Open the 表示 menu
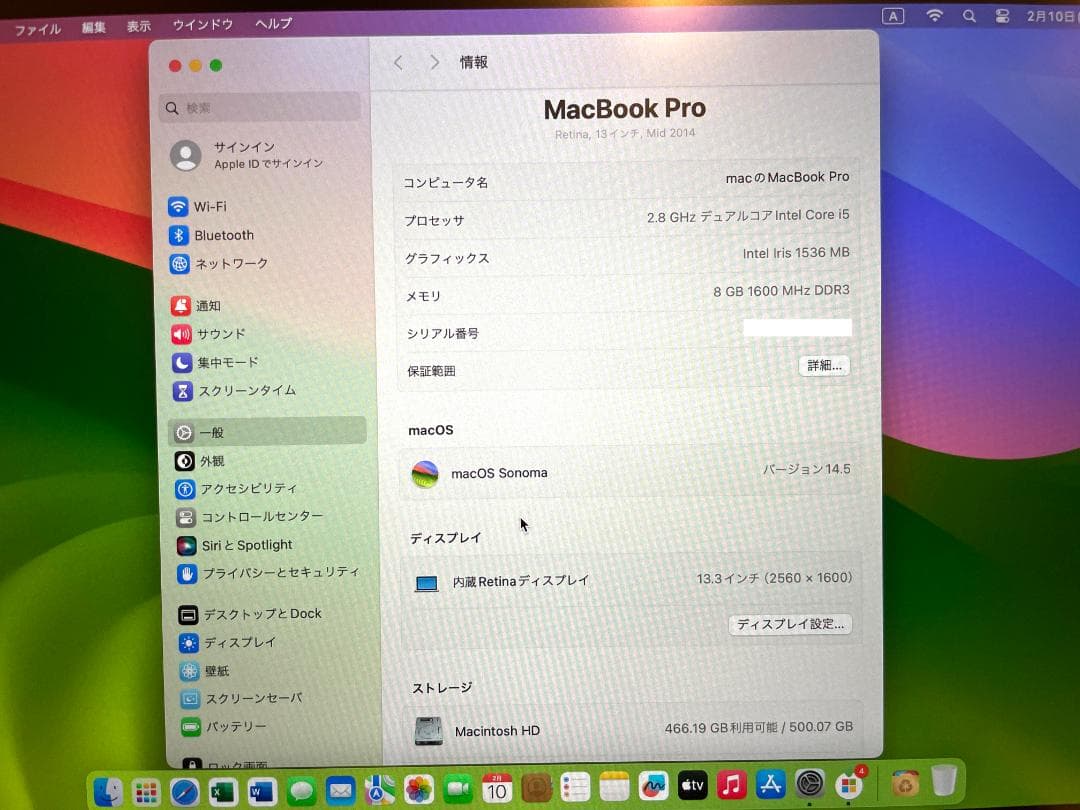 tap(139, 25)
